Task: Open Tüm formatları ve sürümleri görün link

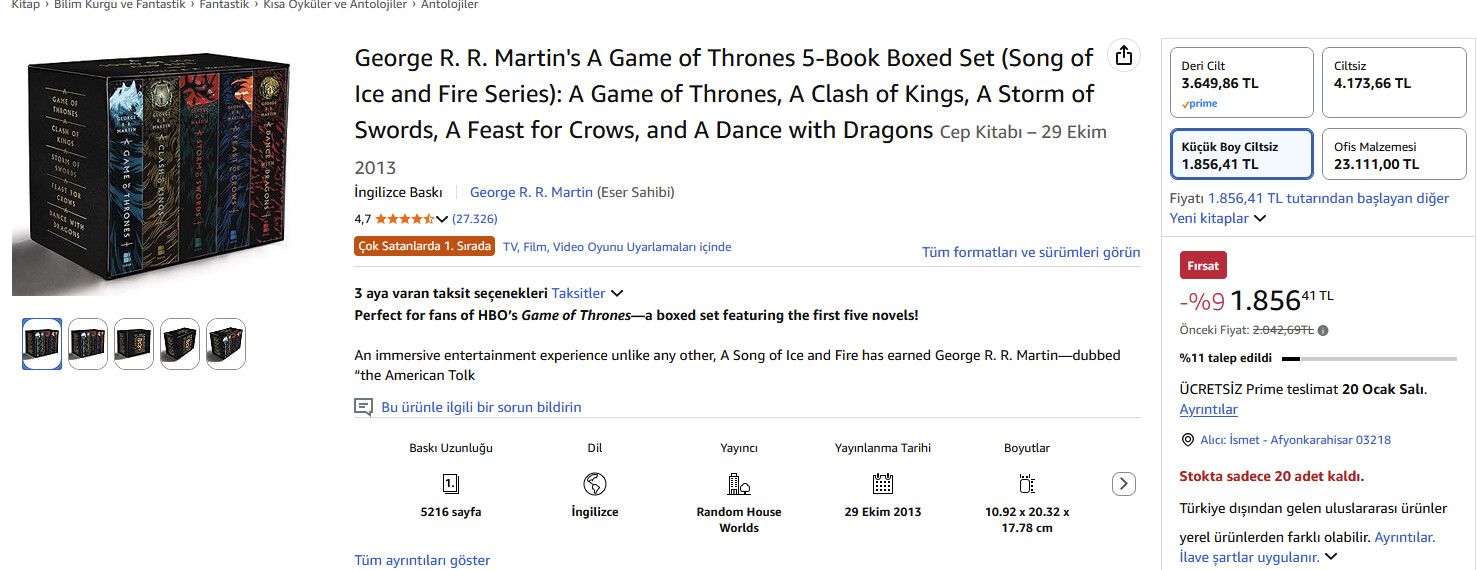Action: (1030, 252)
